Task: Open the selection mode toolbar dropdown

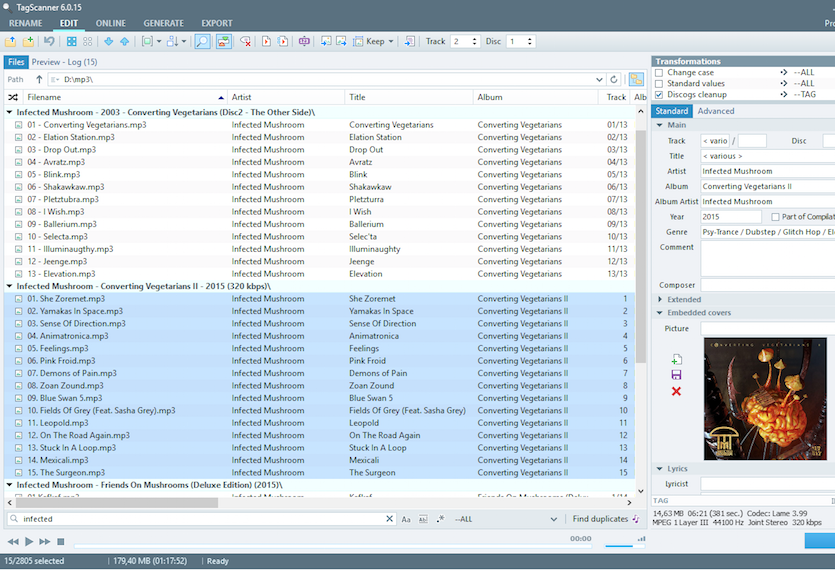Action: click(x=159, y=41)
